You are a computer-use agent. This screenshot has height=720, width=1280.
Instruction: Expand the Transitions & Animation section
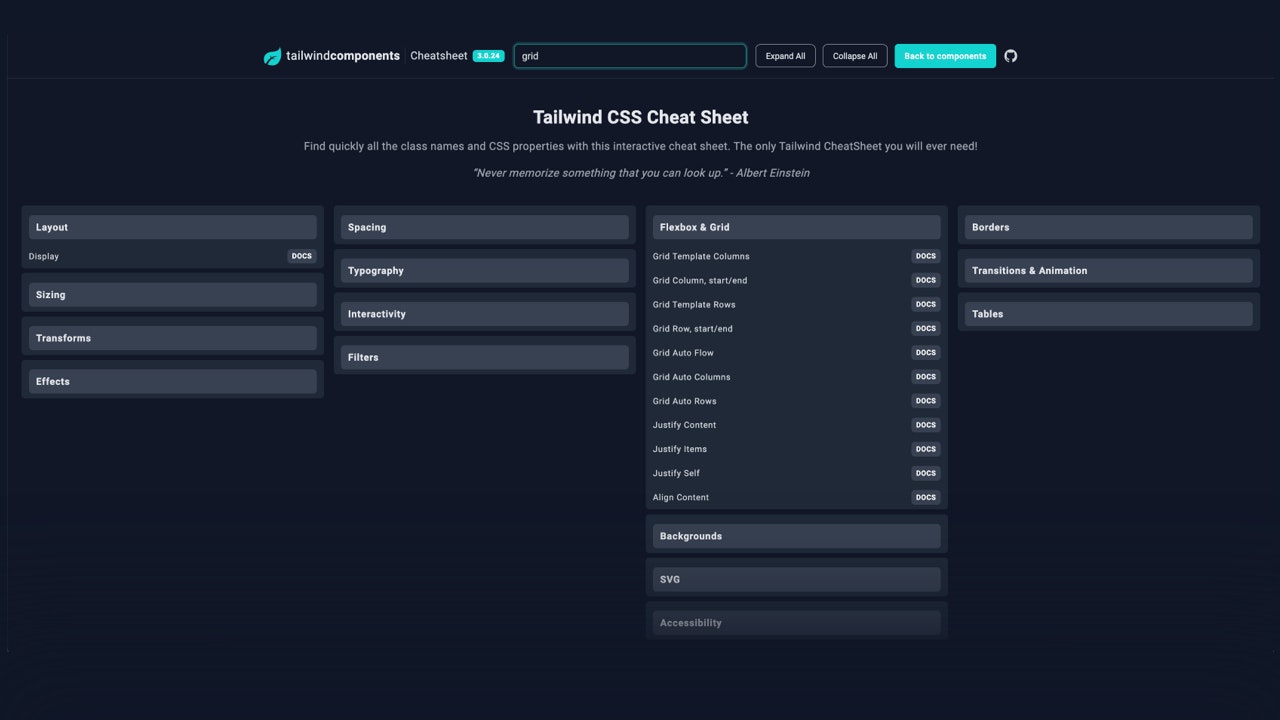coord(1109,270)
